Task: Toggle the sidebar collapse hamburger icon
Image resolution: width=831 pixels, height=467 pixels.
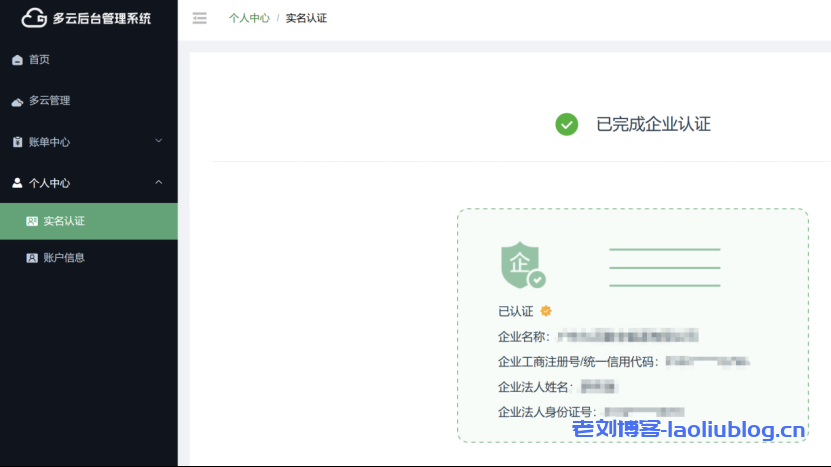Action: pos(200,18)
